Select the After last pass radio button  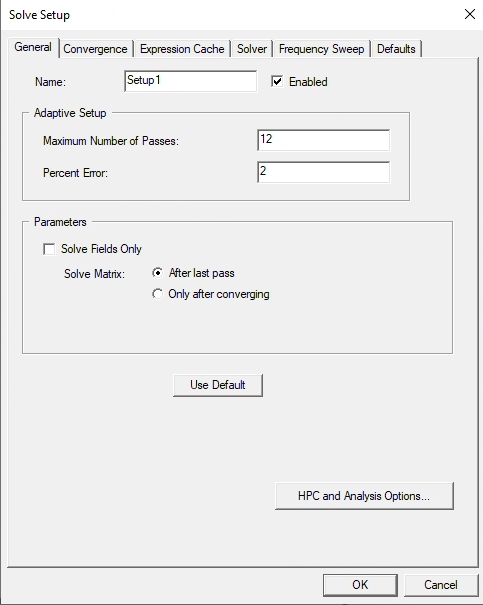click(157, 273)
